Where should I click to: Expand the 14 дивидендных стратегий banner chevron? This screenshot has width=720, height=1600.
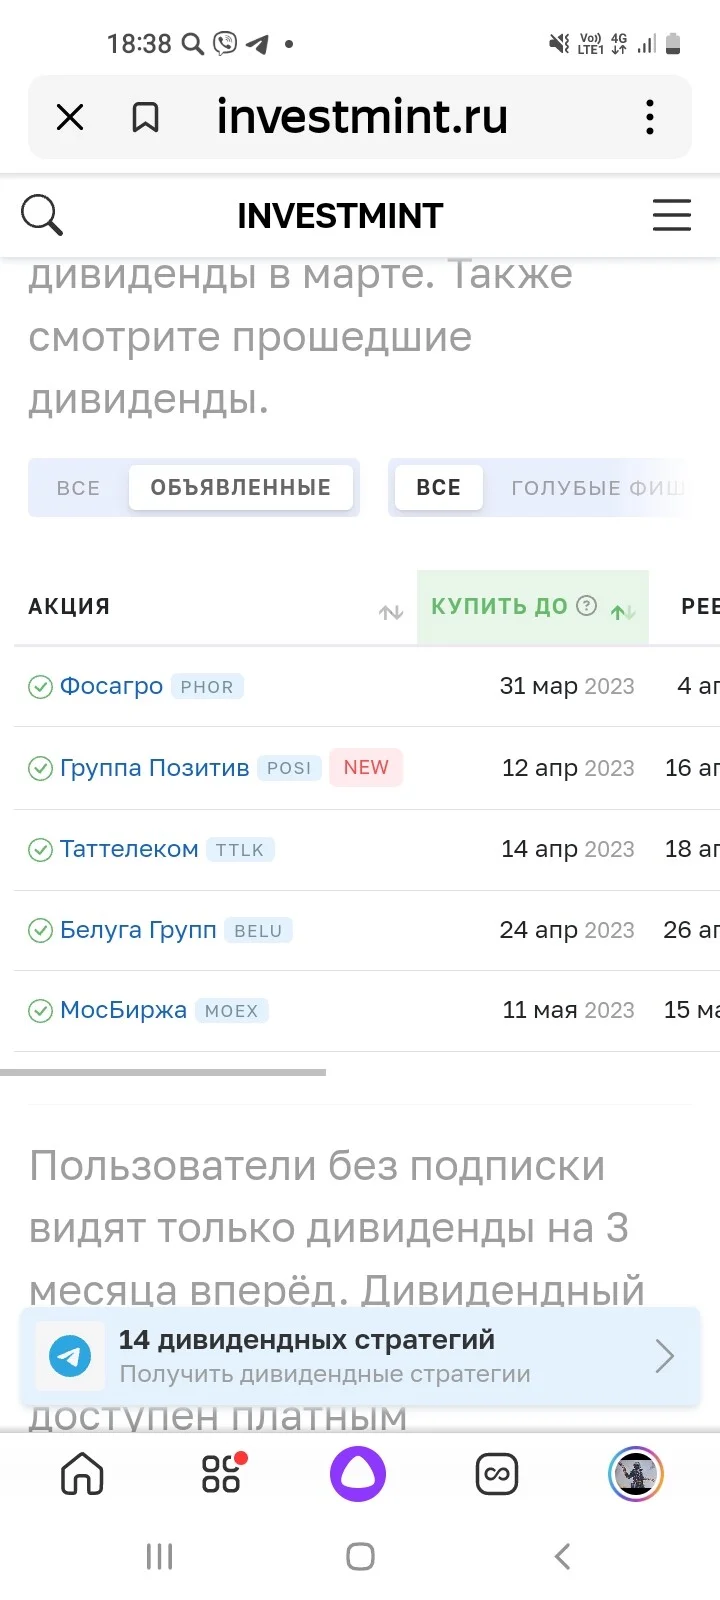(x=665, y=1356)
